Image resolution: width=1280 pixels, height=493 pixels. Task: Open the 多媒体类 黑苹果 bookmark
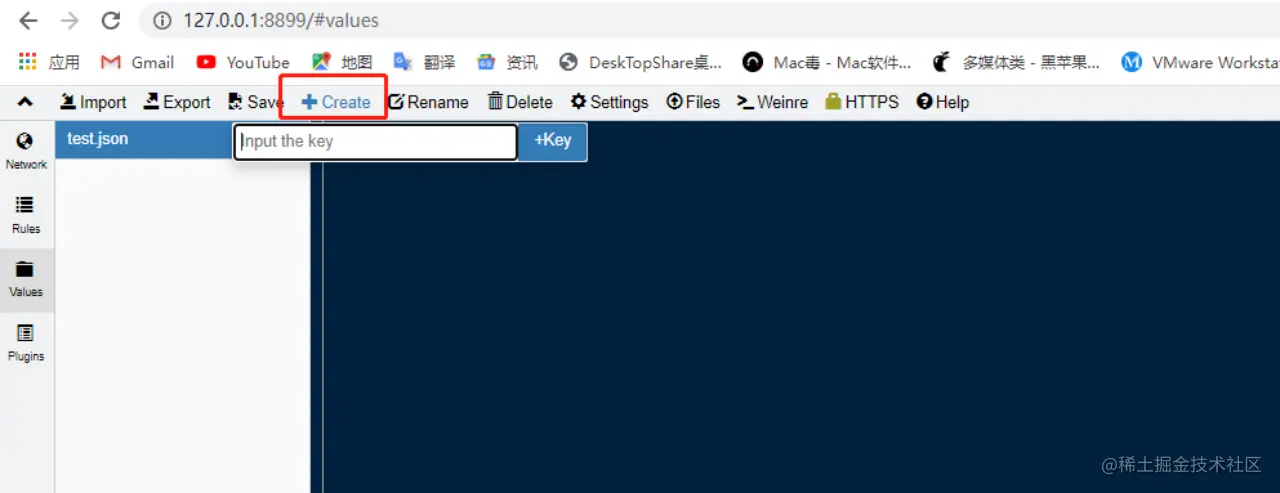1016,62
